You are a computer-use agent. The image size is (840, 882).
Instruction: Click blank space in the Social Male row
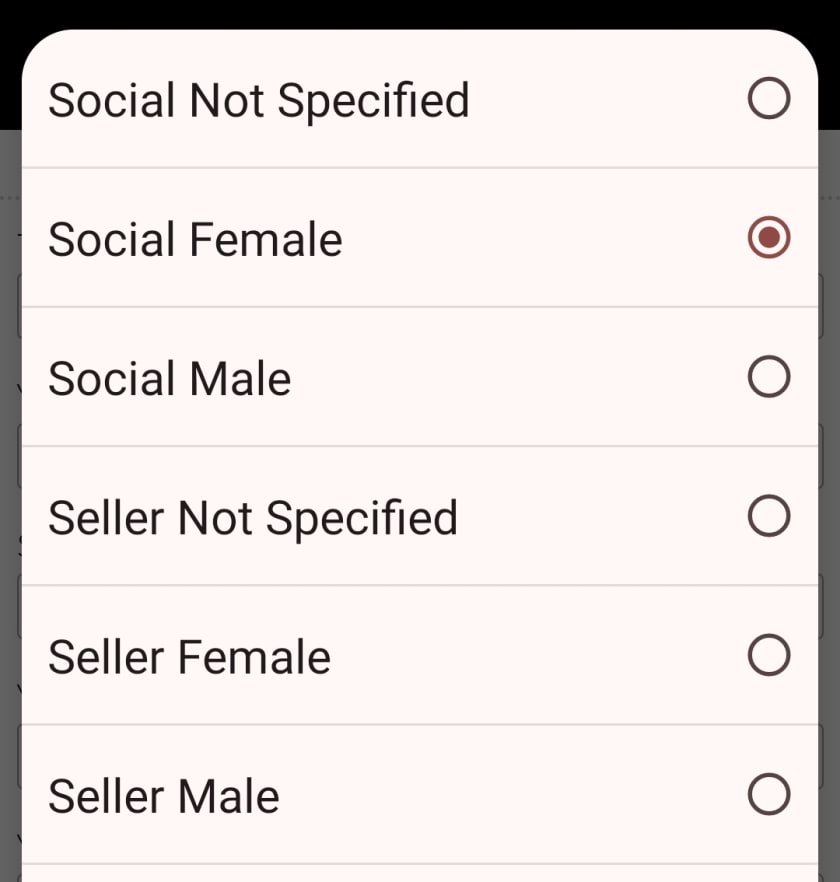click(x=518, y=377)
